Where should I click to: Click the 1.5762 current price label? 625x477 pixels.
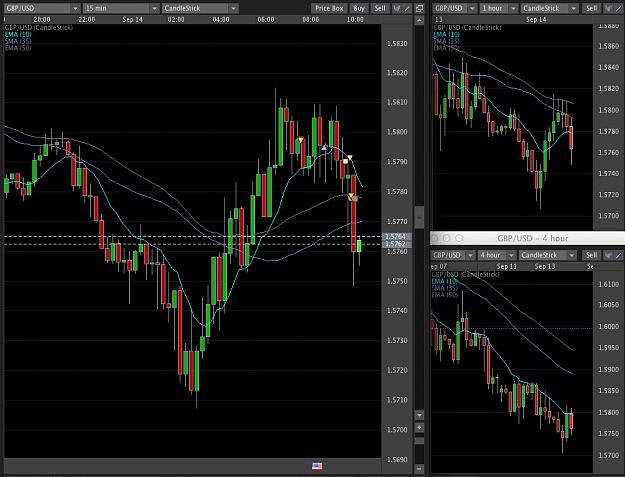click(x=396, y=244)
